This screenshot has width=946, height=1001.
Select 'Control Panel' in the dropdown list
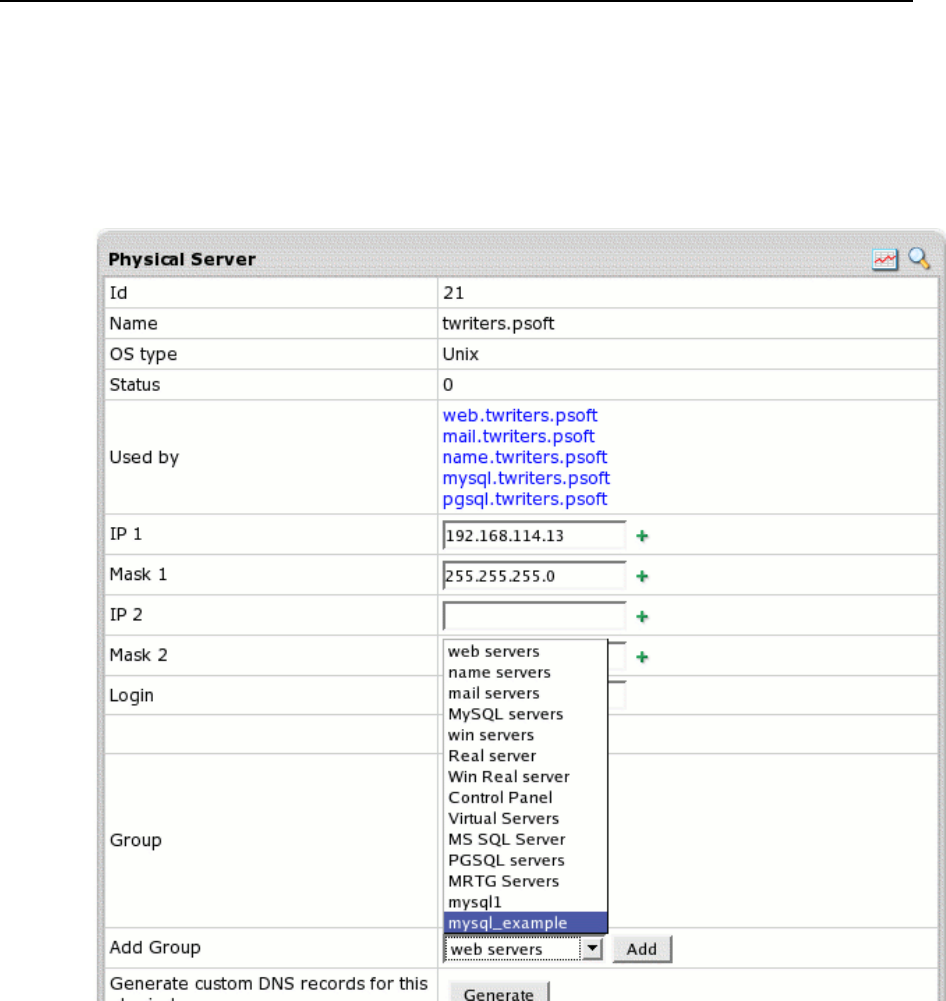click(x=525, y=798)
